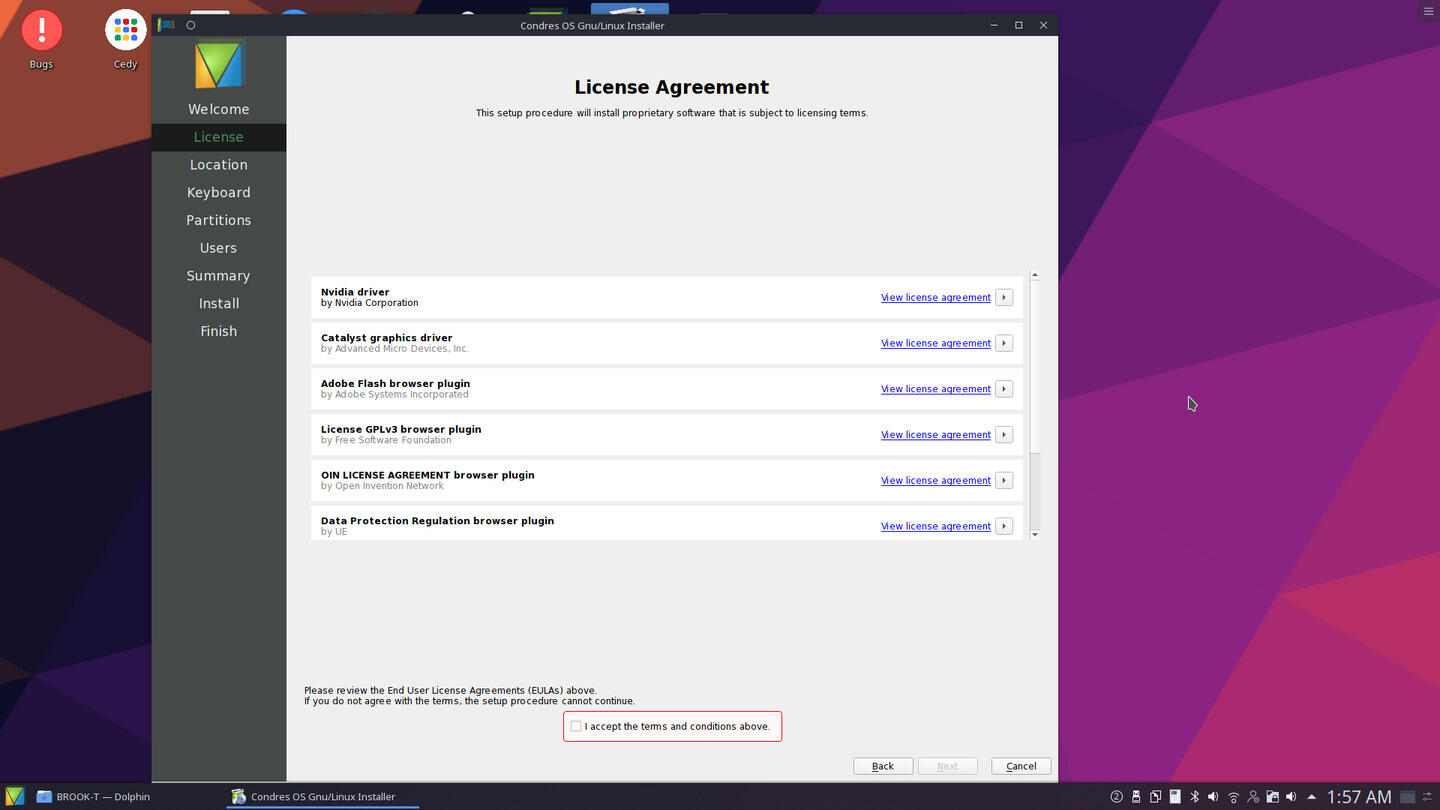Expand Adobe Flash browser plugin license

1004,389
